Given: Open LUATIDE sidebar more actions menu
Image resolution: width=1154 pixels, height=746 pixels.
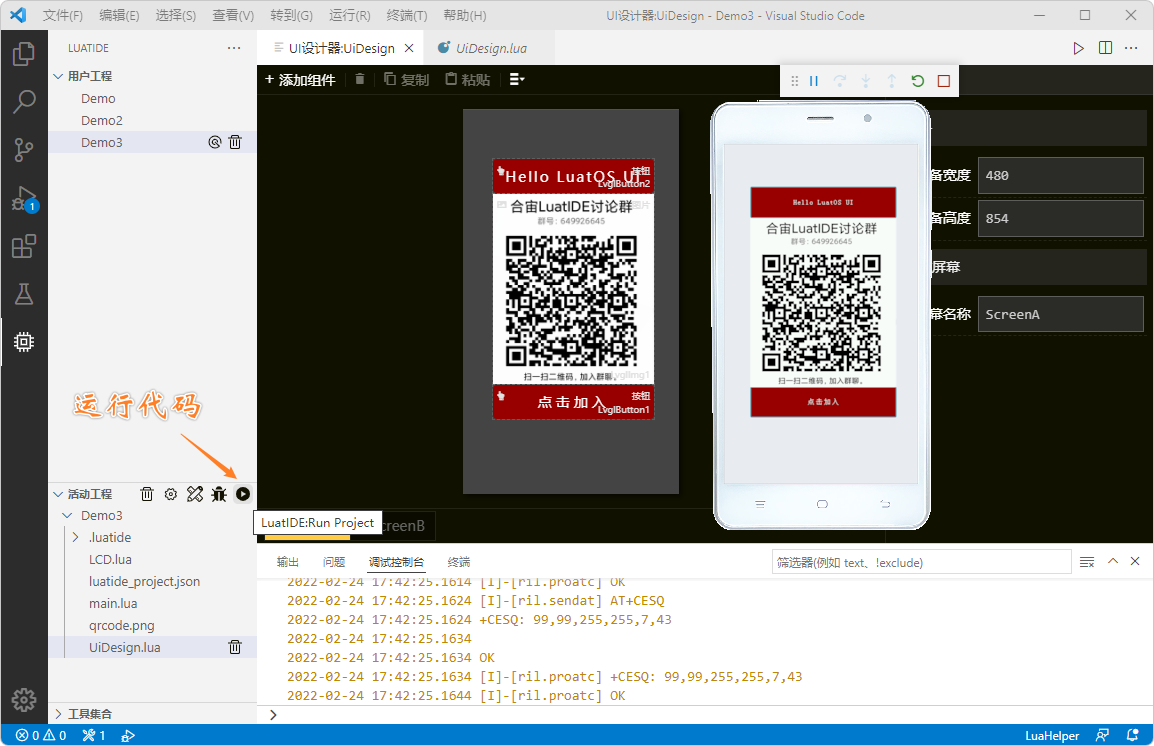Looking at the screenshot, I should 234,48.
